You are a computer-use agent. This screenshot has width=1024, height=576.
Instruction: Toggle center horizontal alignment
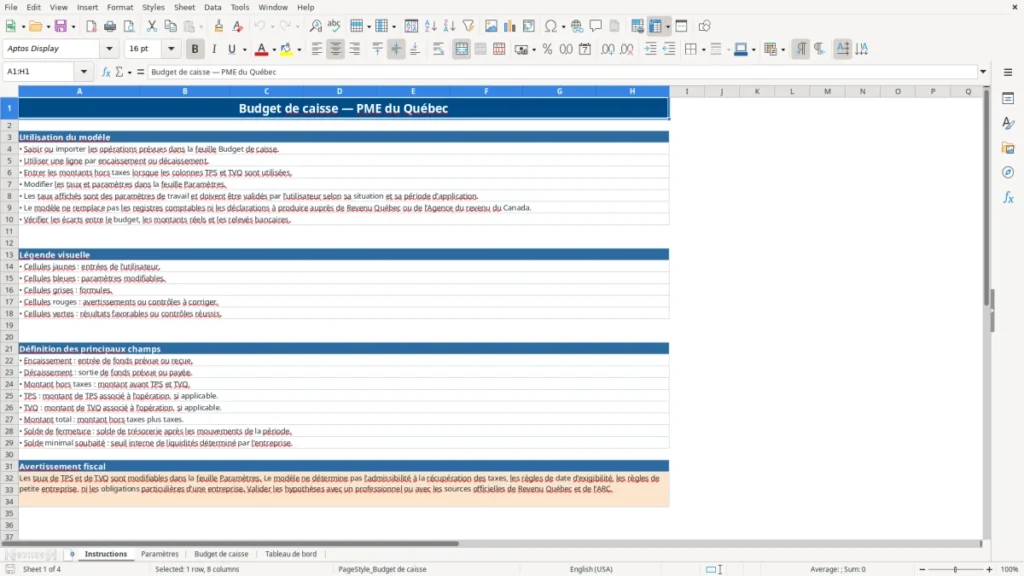(x=336, y=49)
